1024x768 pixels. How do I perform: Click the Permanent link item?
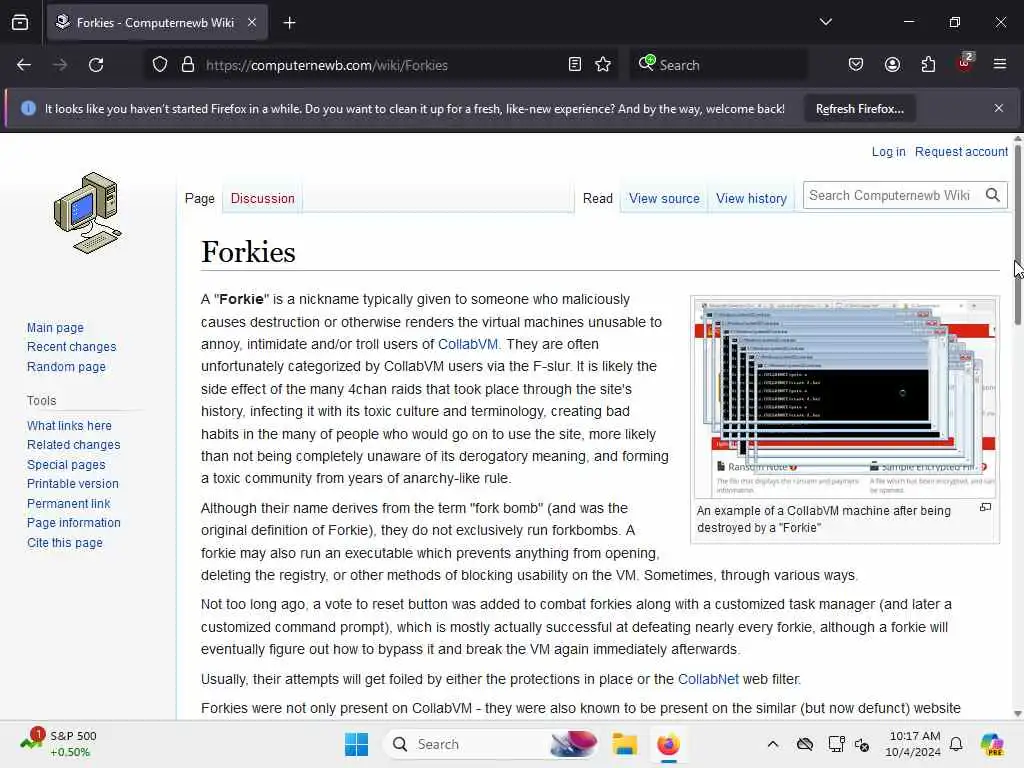[69, 504]
